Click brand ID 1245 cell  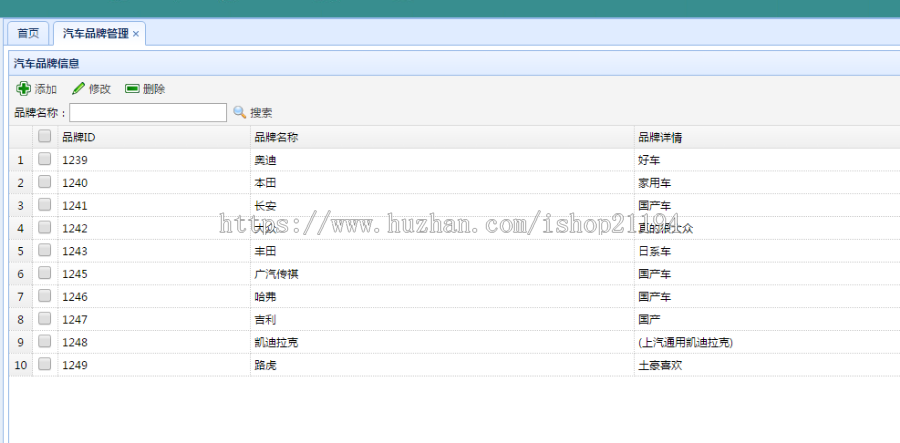tap(154, 274)
